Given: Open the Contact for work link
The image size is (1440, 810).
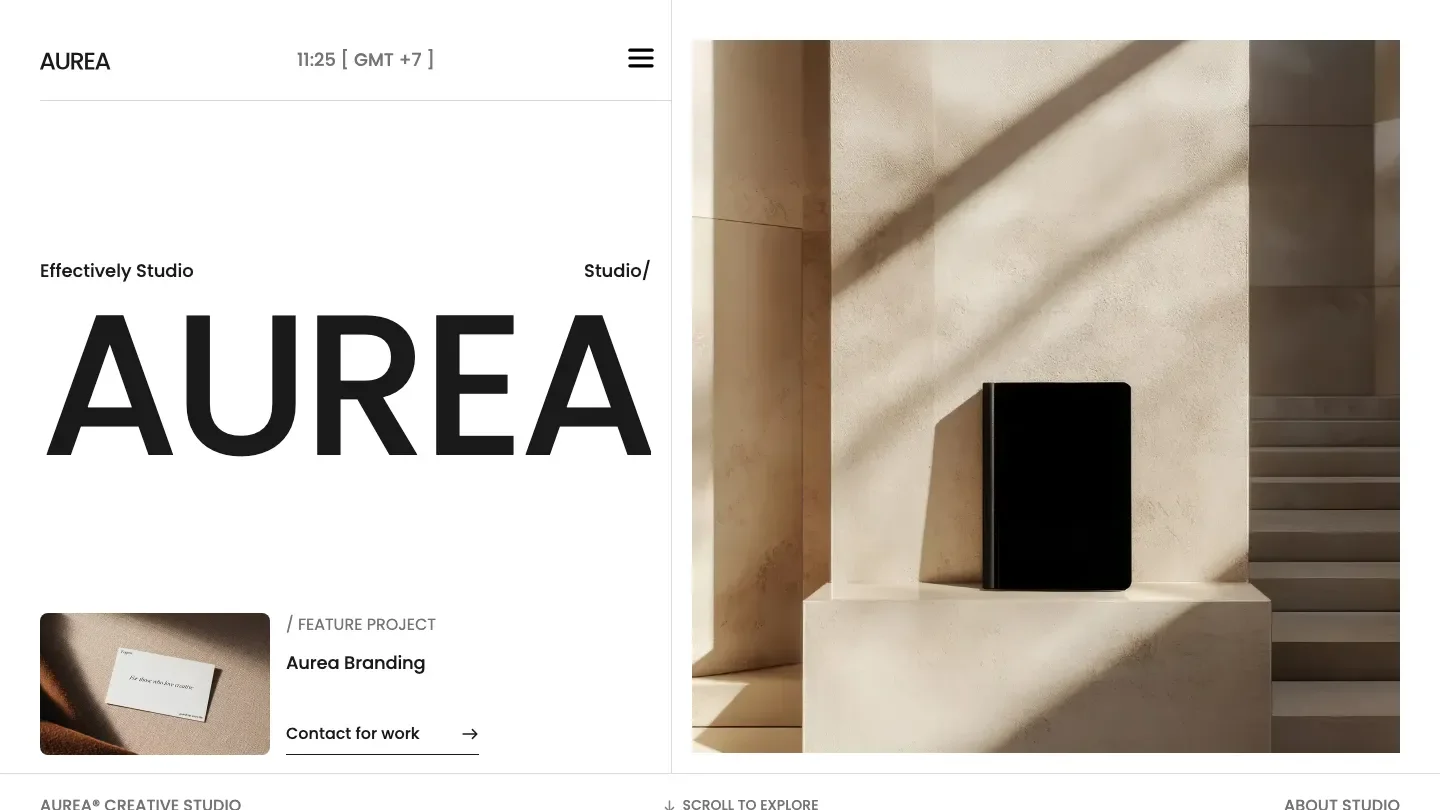Looking at the screenshot, I should [382, 734].
